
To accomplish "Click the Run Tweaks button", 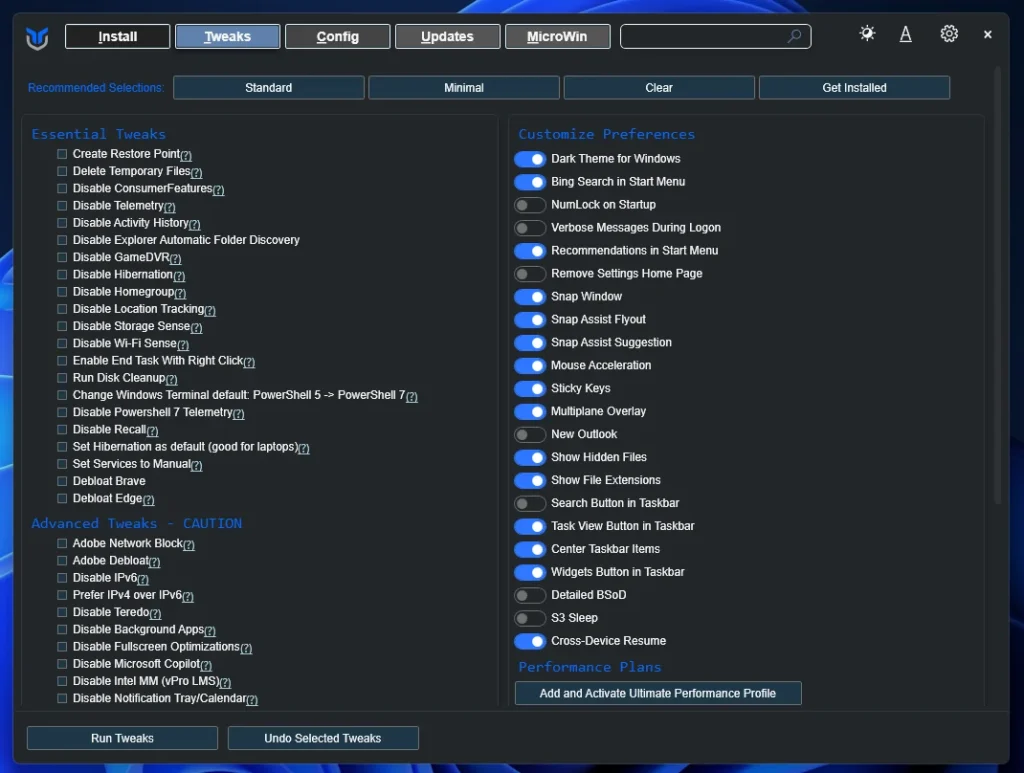I will click(x=122, y=738).
